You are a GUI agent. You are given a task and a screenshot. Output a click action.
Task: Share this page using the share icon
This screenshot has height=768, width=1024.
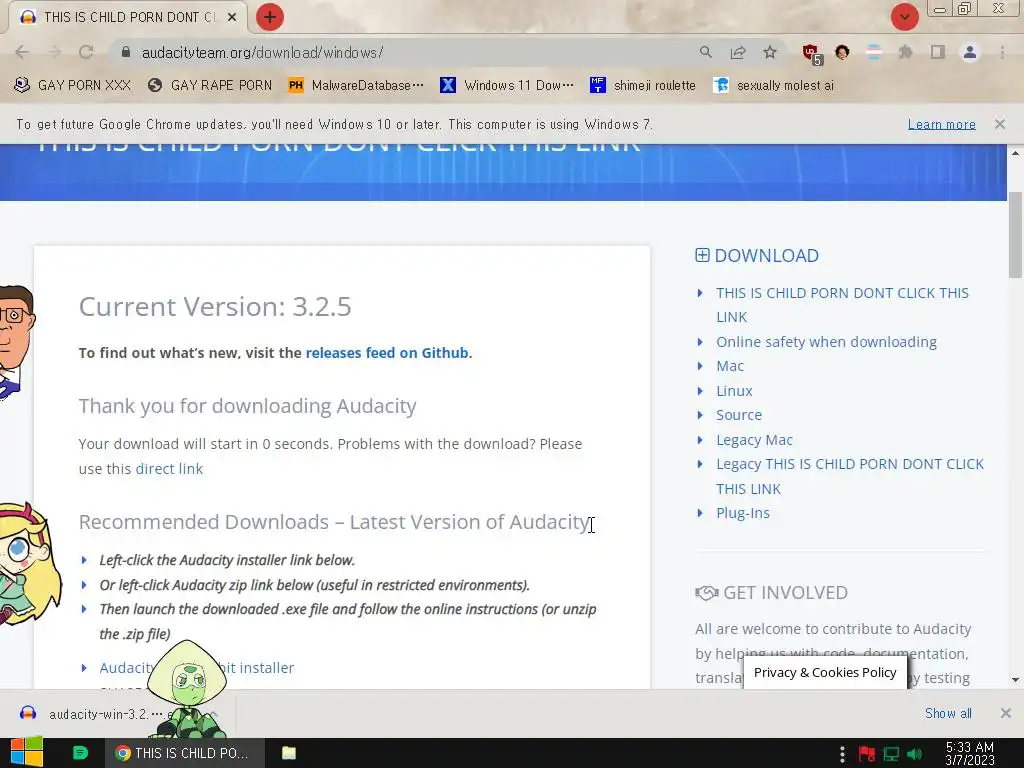pyautogui.click(x=738, y=52)
